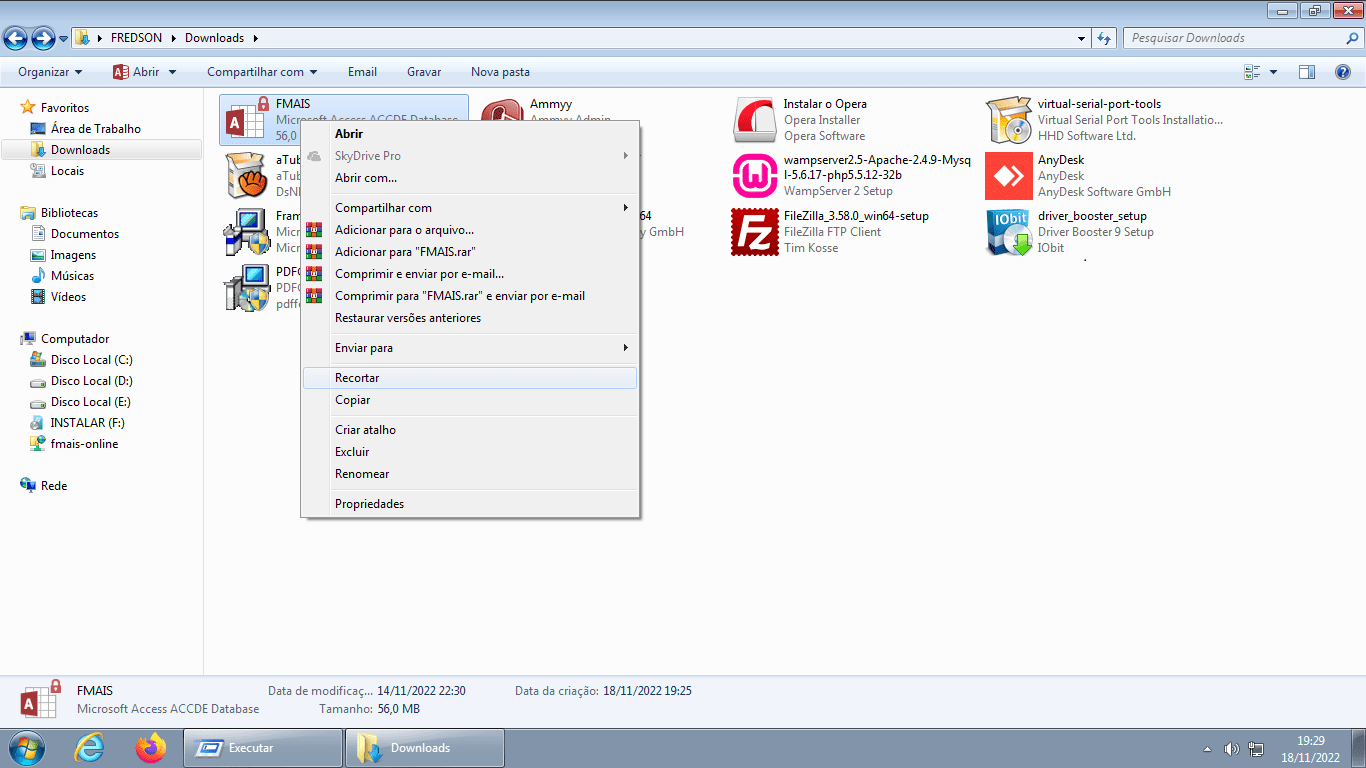This screenshot has width=1366, height=768.
Task: Click the Nova pasta toolbar button
Action: coord(500,72)
